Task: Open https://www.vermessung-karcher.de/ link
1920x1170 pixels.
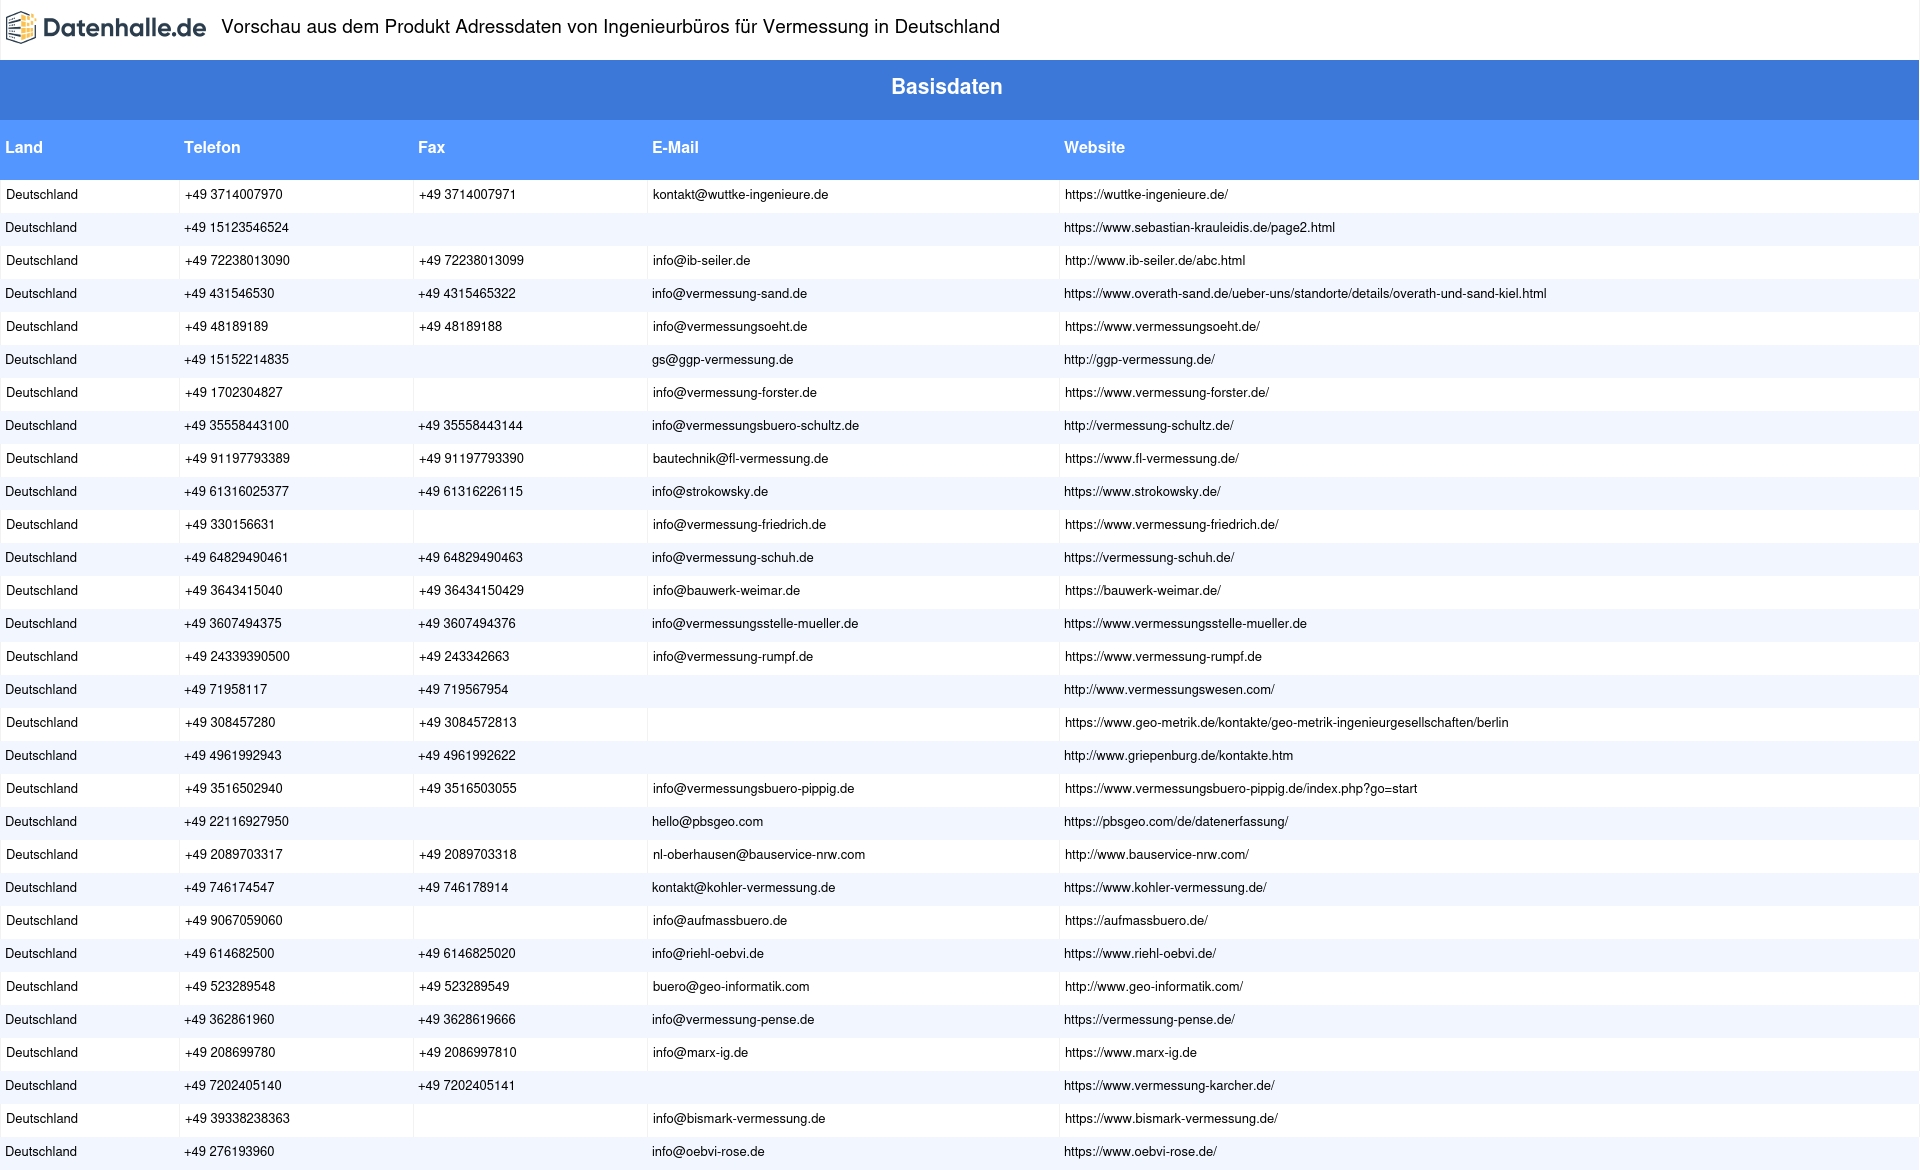Action: coord(1169,1086)
